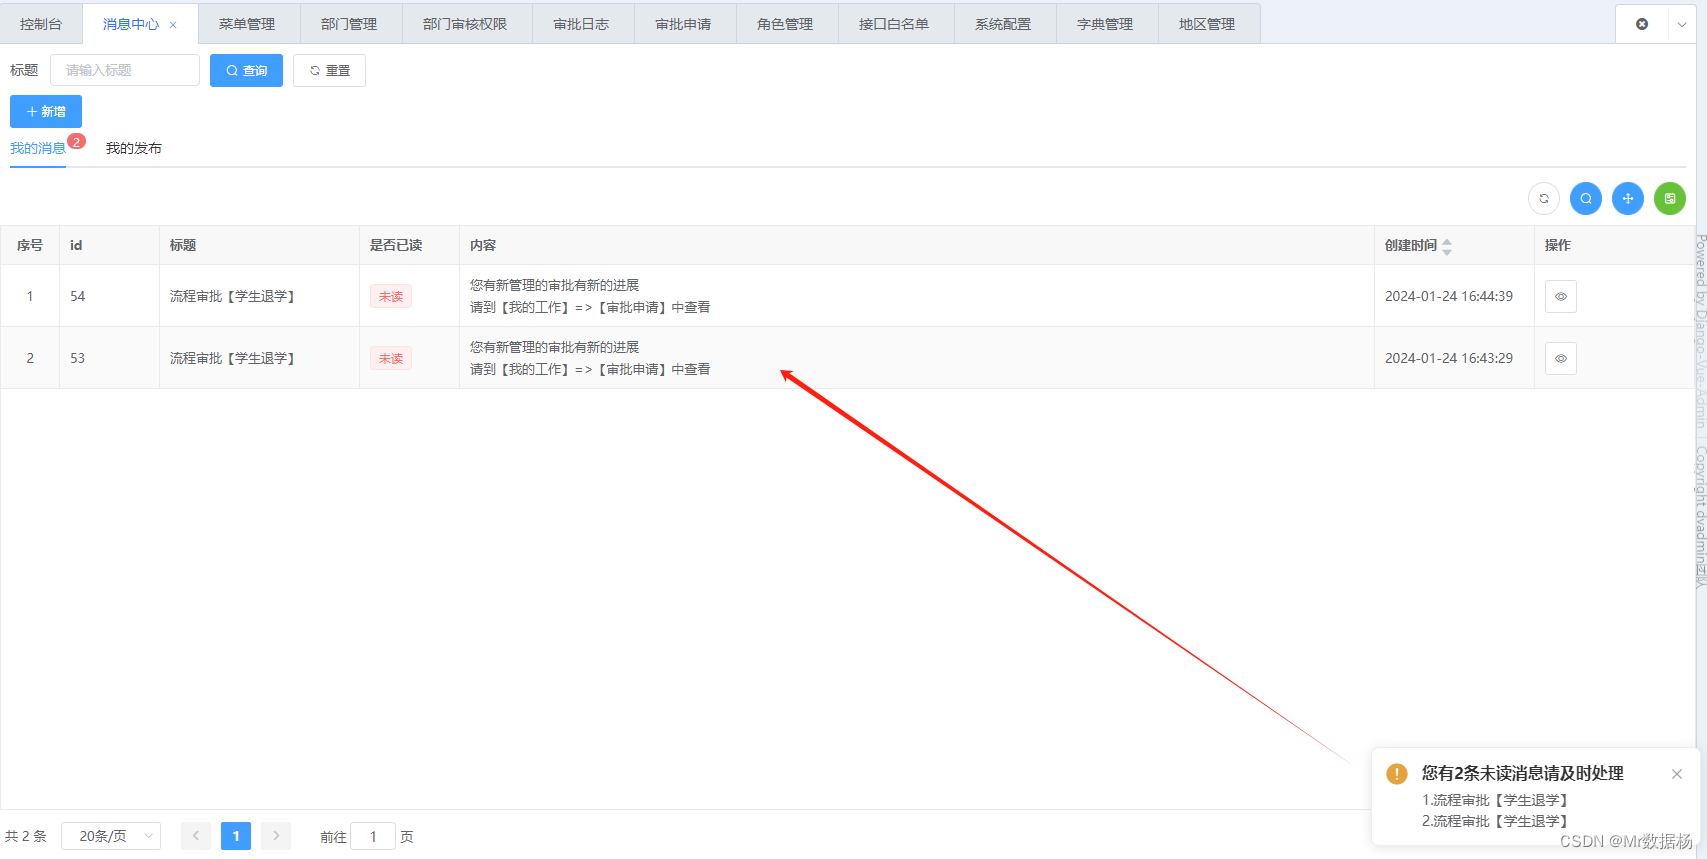This screenshot has height=859, width=1707.
Task: View the message with id 53 via its eye icon
Action: 1561,358
